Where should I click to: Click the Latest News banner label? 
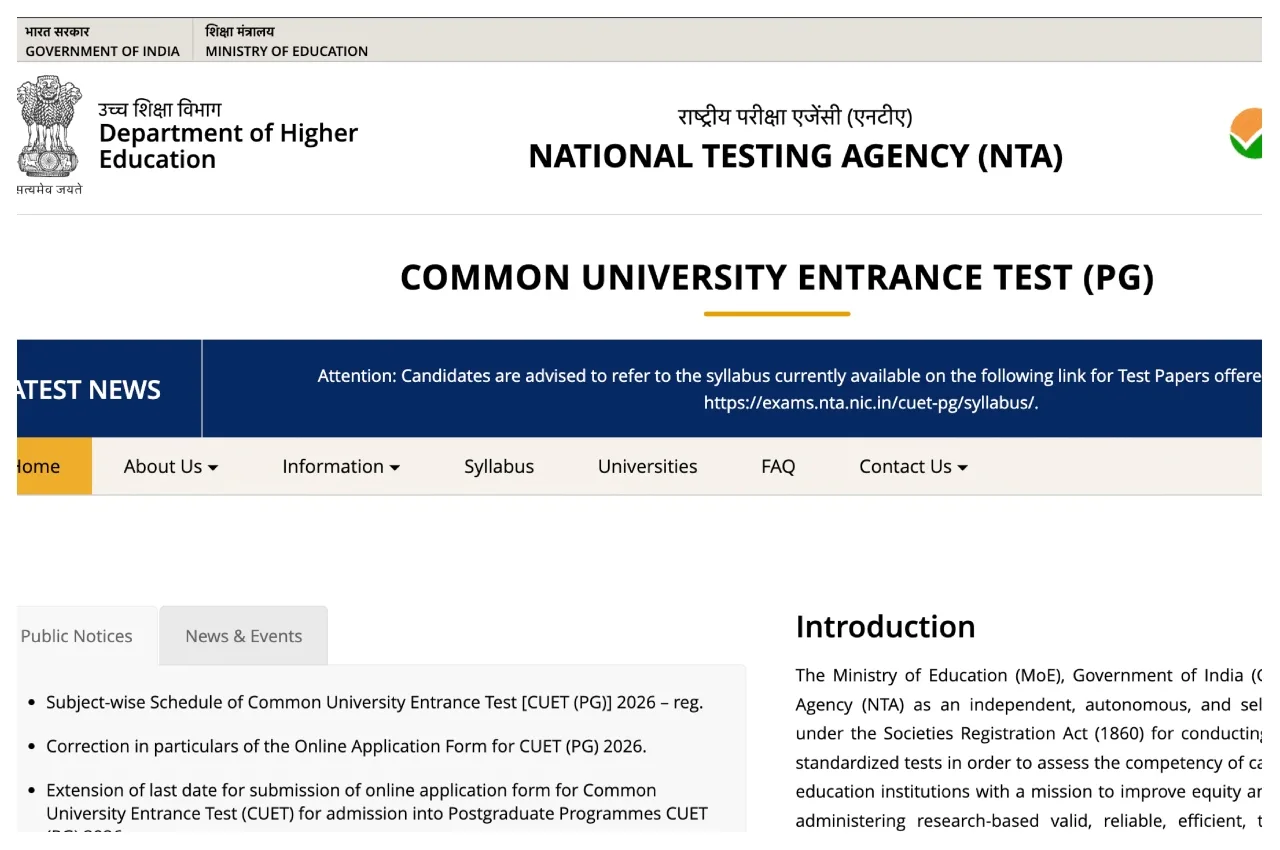click(x=90, y=390)
